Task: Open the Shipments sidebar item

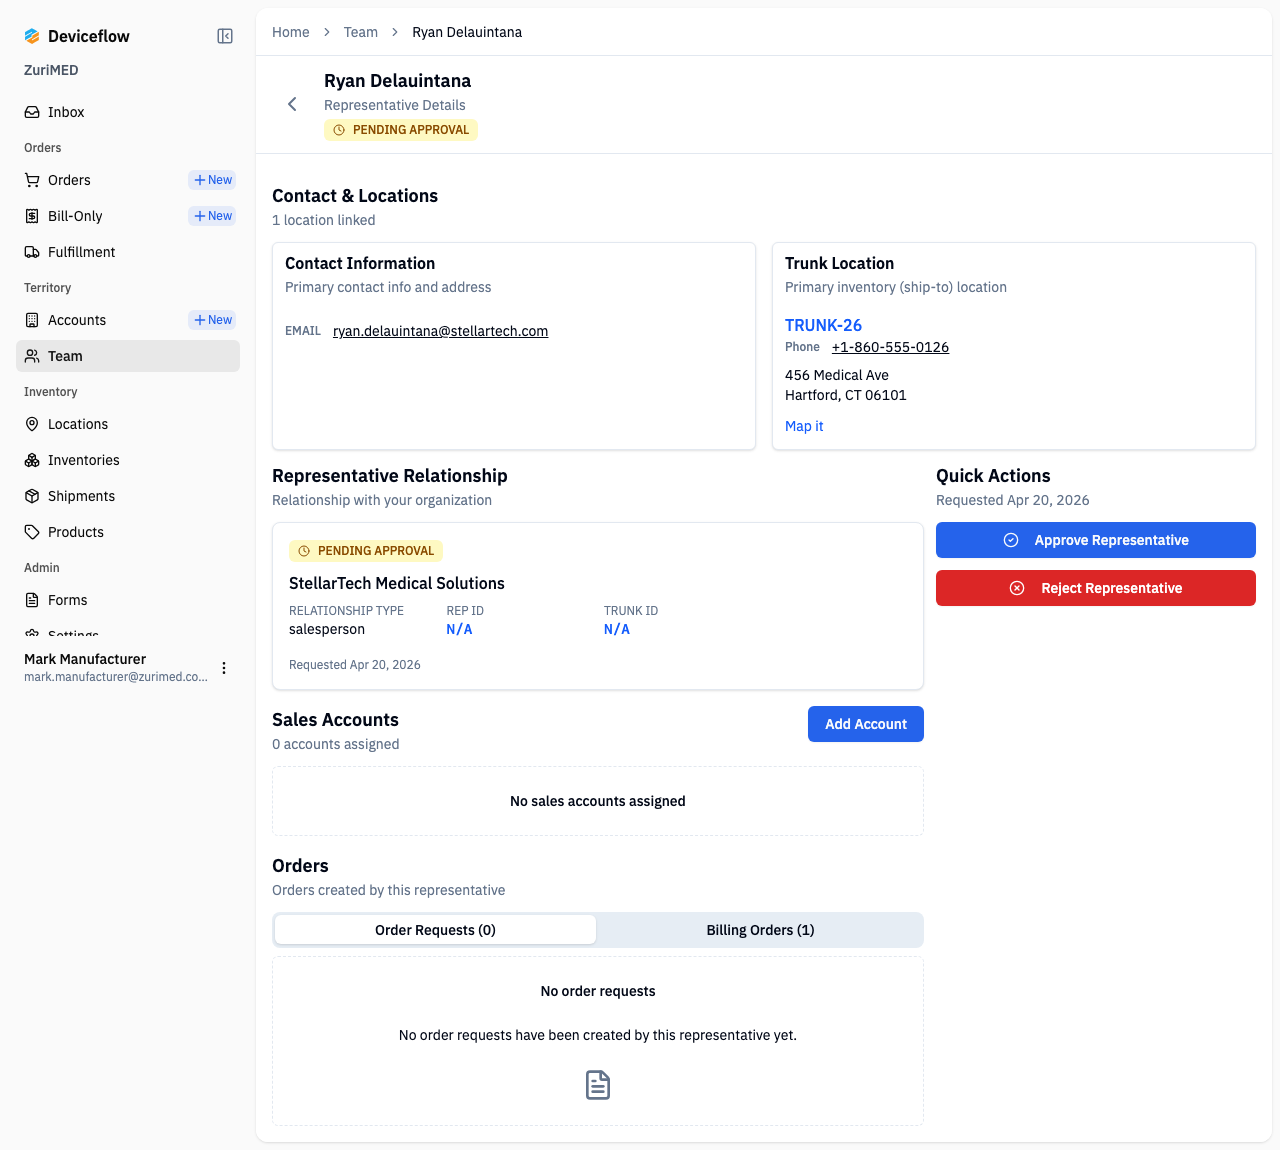Action: point(81,496)
